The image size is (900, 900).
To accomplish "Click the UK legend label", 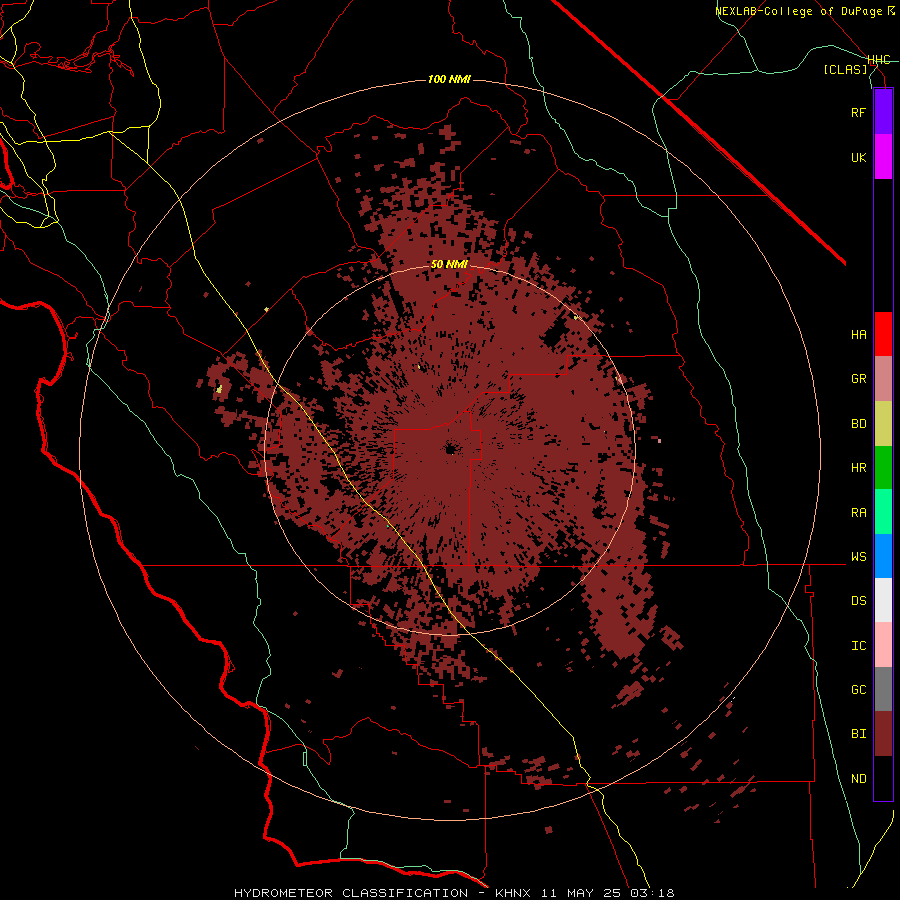I will [x=858, y=157].
